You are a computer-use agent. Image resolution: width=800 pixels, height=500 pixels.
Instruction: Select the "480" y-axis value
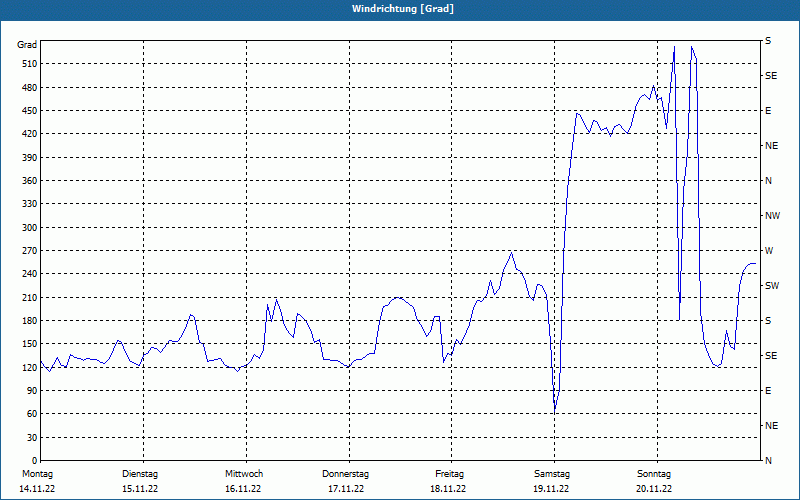click(x=29, y=87)
